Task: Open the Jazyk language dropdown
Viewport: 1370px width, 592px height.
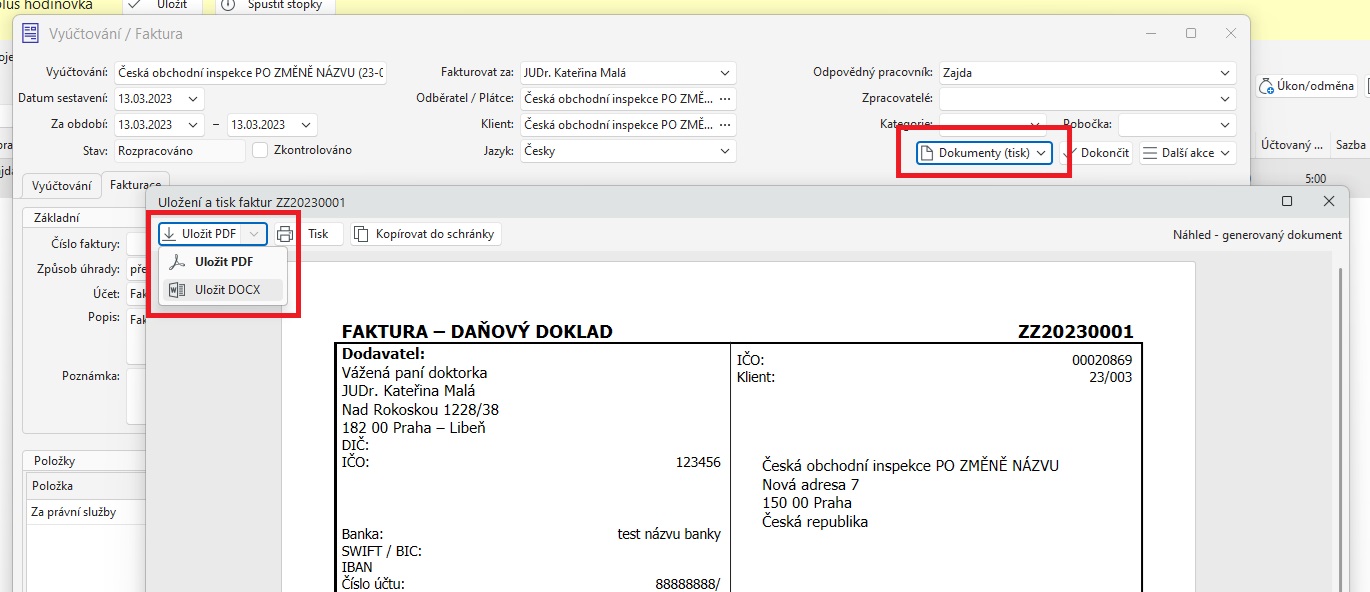Action: 724,151
